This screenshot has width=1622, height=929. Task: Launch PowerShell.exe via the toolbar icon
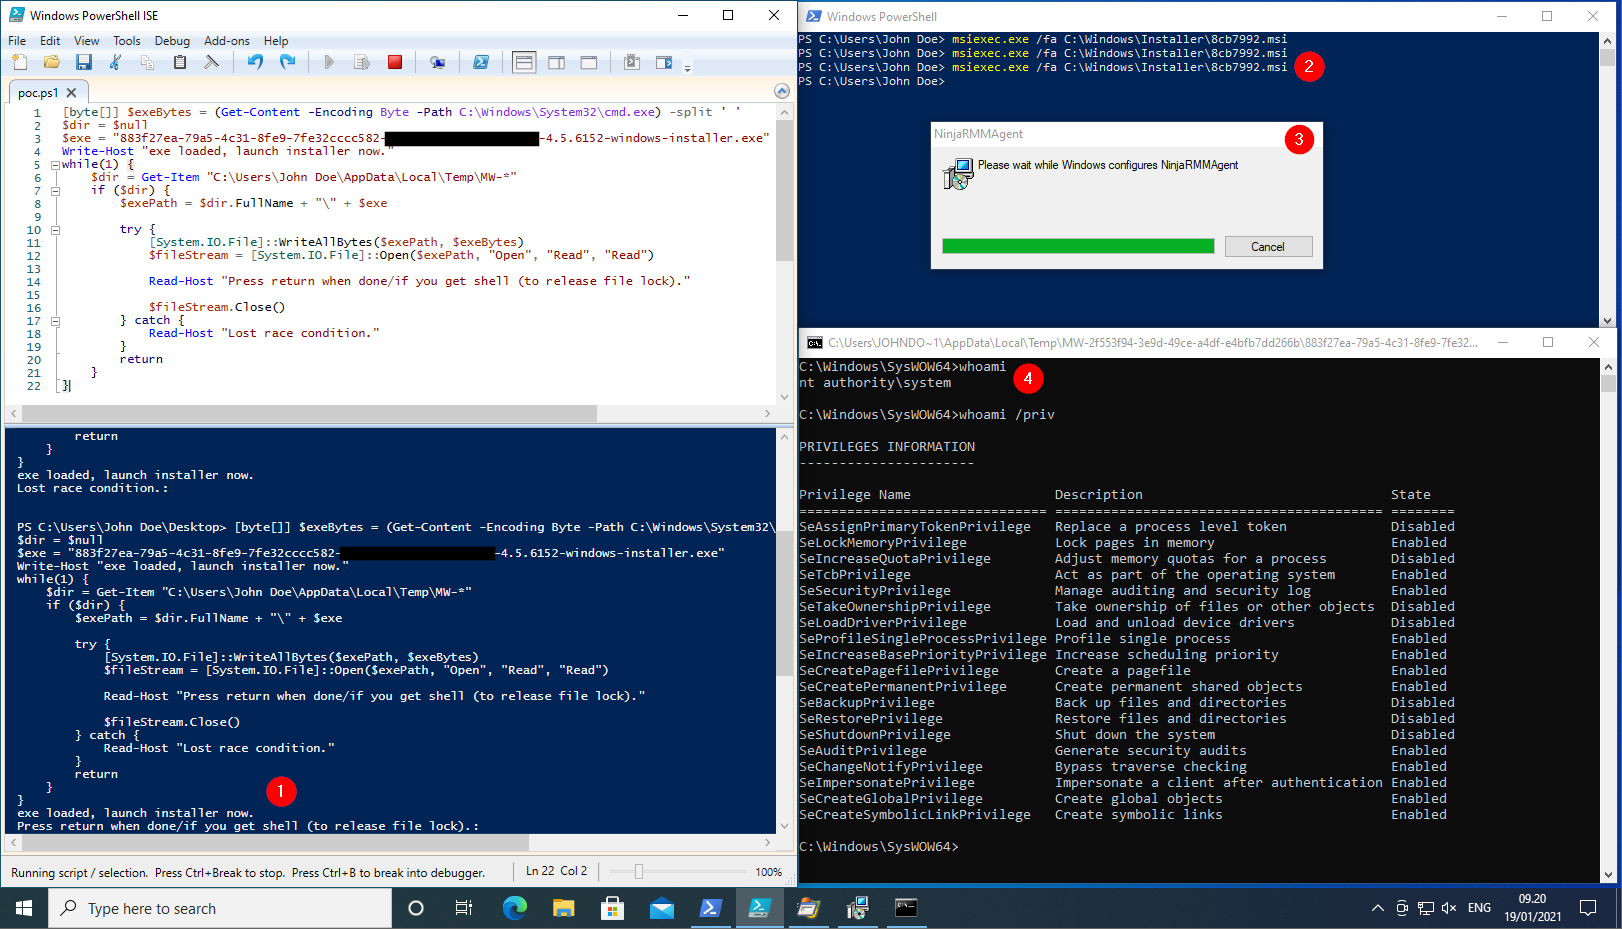pyautogui.click(x=480, y=62)
